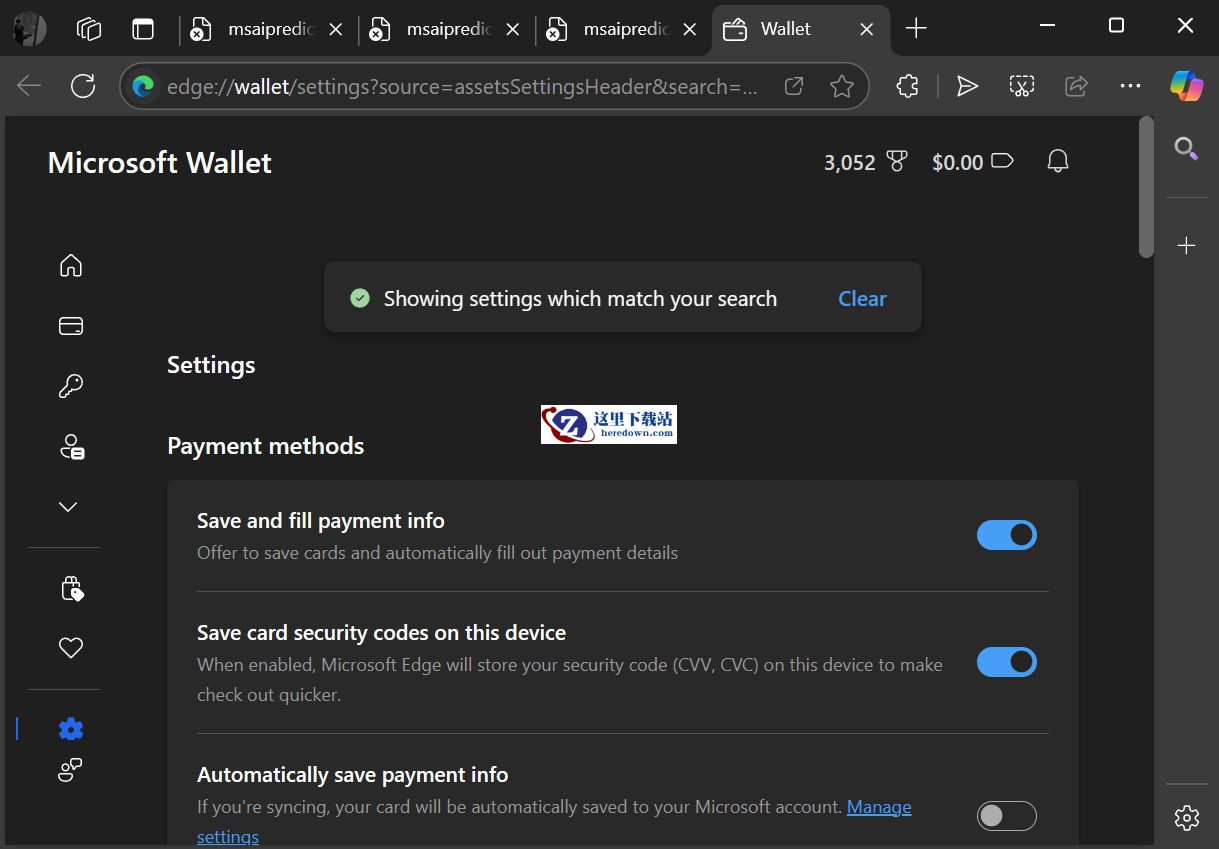The width and height of the screenshot is (1219, 849).
Task: Switch to the third msaipredic tab
Action: (x=621, y=29)
